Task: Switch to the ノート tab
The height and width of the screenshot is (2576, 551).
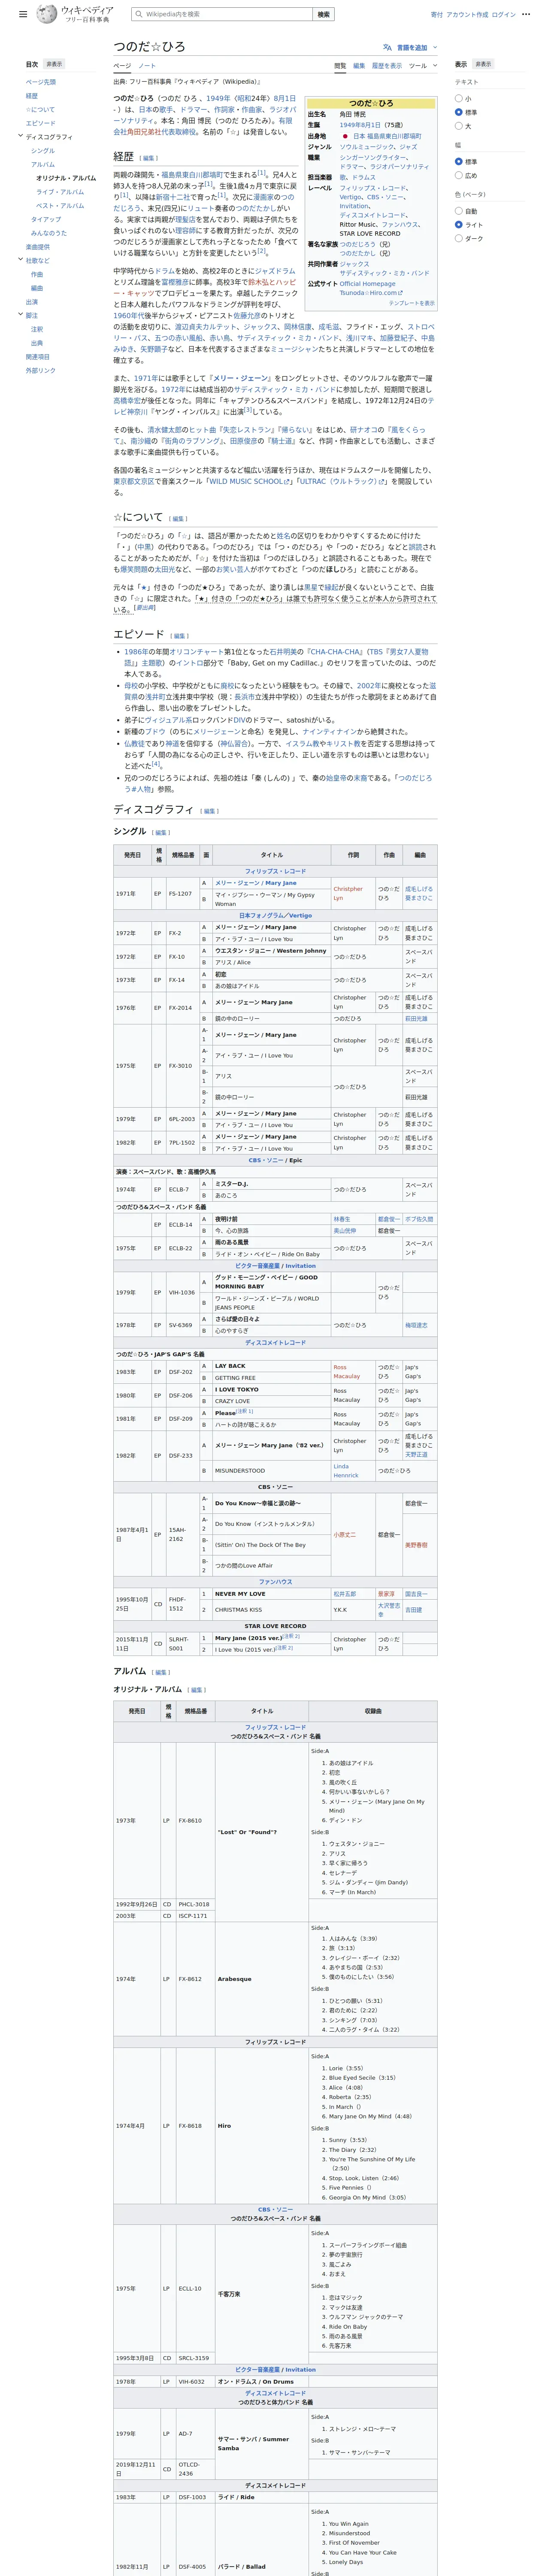Action: pyautogui.click(x=147, y=66)
